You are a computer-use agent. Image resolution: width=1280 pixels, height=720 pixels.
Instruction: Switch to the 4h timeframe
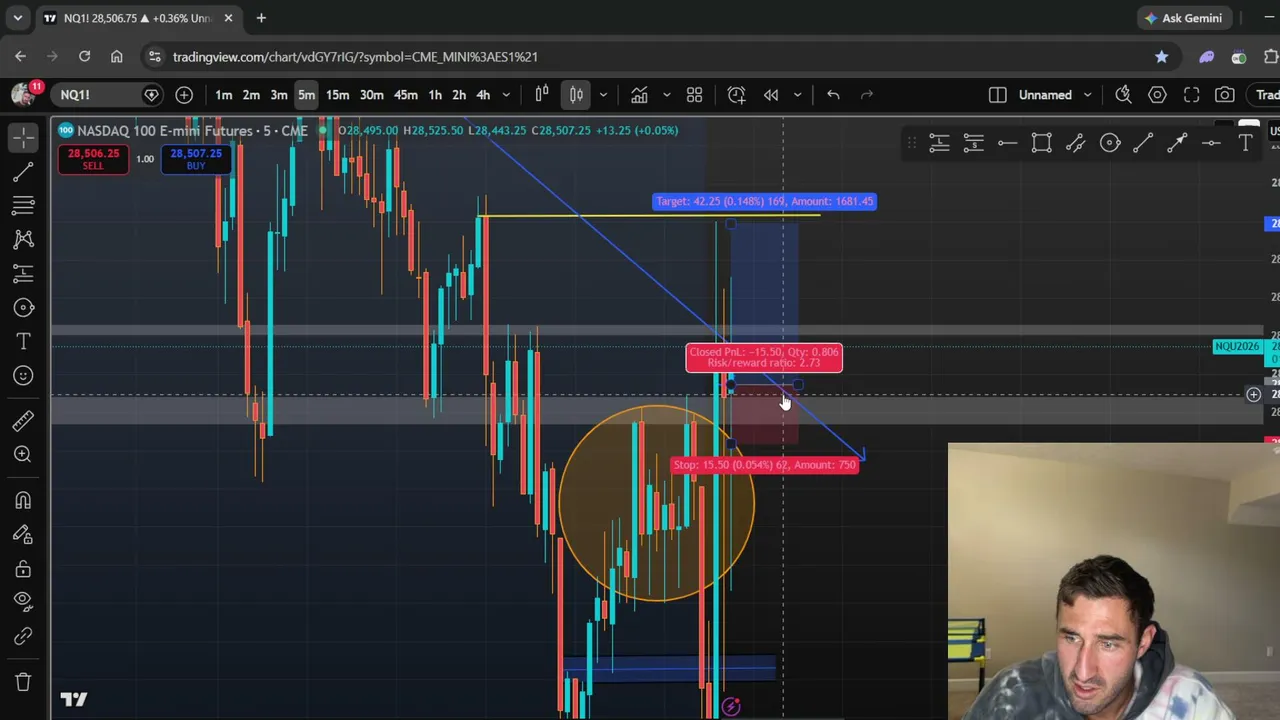(x=483, y=95)
